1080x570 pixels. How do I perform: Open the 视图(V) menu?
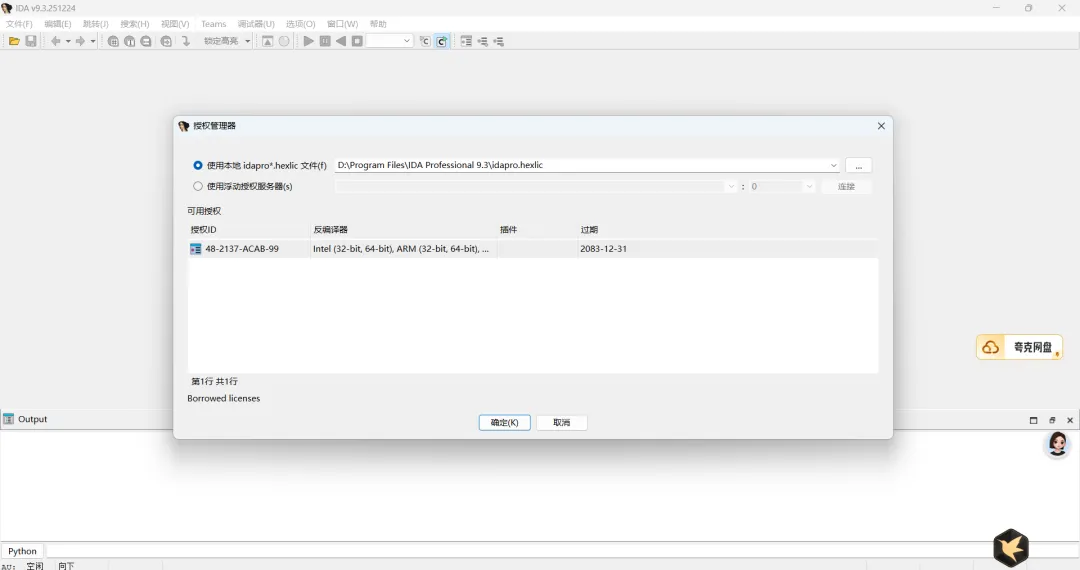(175, 24)
